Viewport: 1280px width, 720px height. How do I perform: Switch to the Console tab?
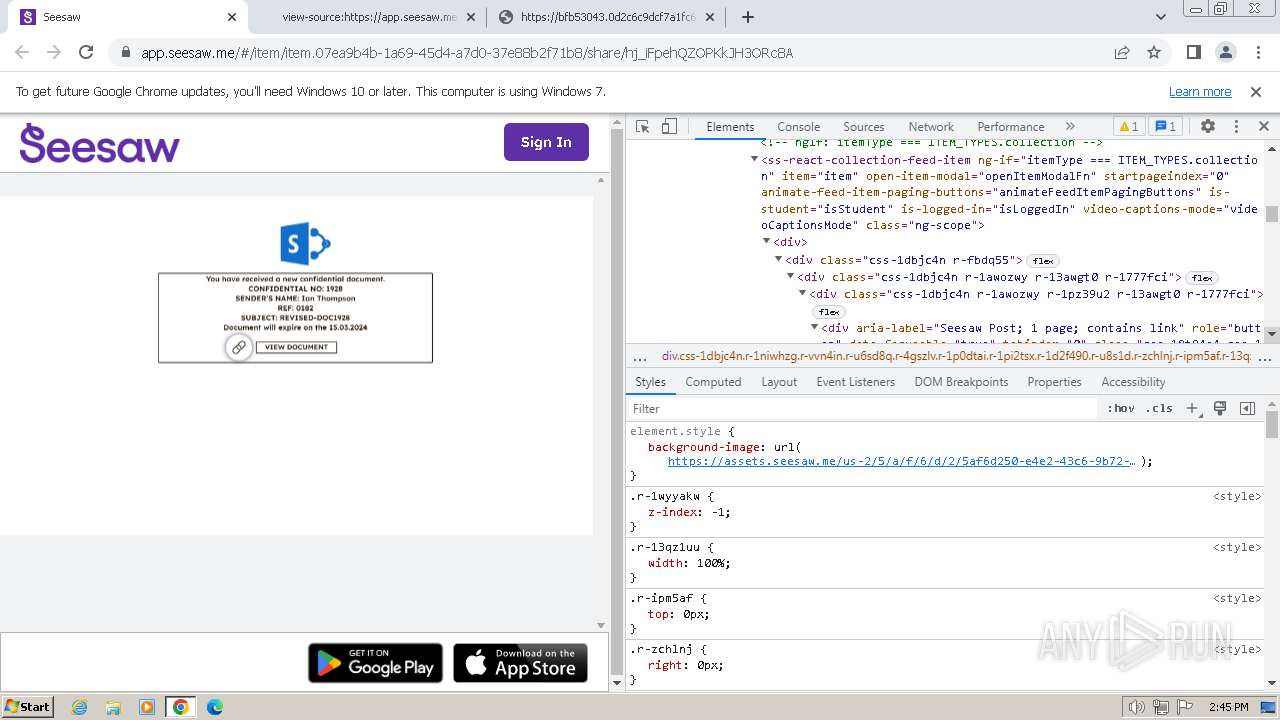pos(798,127)
